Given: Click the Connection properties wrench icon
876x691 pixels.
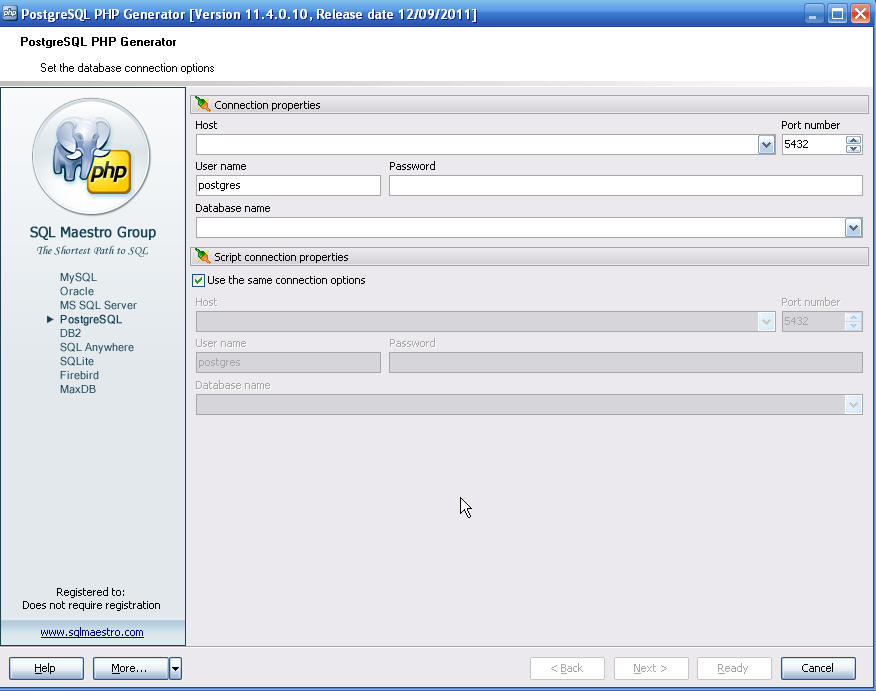Looking at the screenshot, I should [201, 104].
